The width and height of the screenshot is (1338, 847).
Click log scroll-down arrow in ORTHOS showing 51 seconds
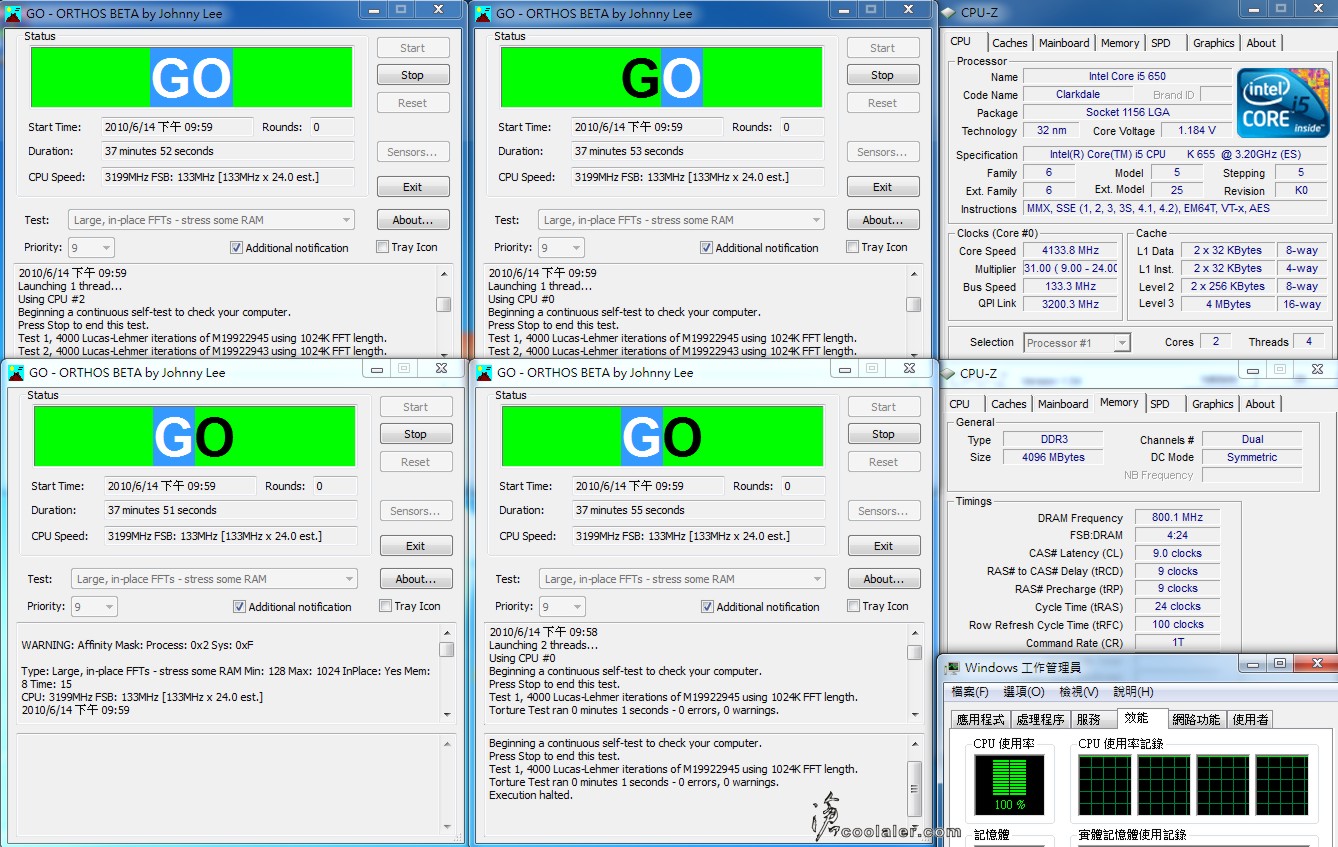[447, 714]
